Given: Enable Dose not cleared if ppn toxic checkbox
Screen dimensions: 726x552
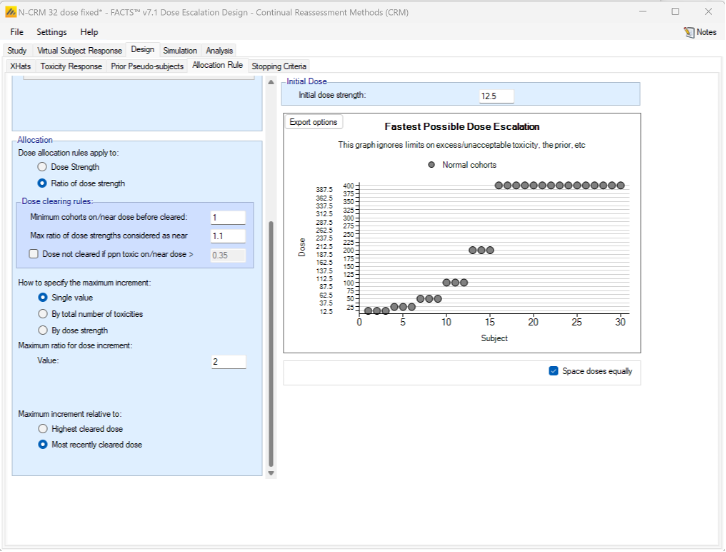Looking at the screenshot, I should pyautogui.click(x=35, y=255).
